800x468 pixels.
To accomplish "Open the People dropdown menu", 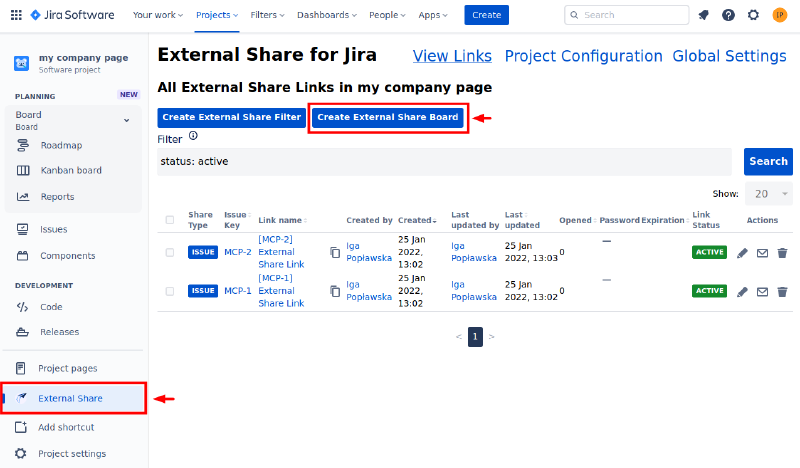I will (387, 15).
